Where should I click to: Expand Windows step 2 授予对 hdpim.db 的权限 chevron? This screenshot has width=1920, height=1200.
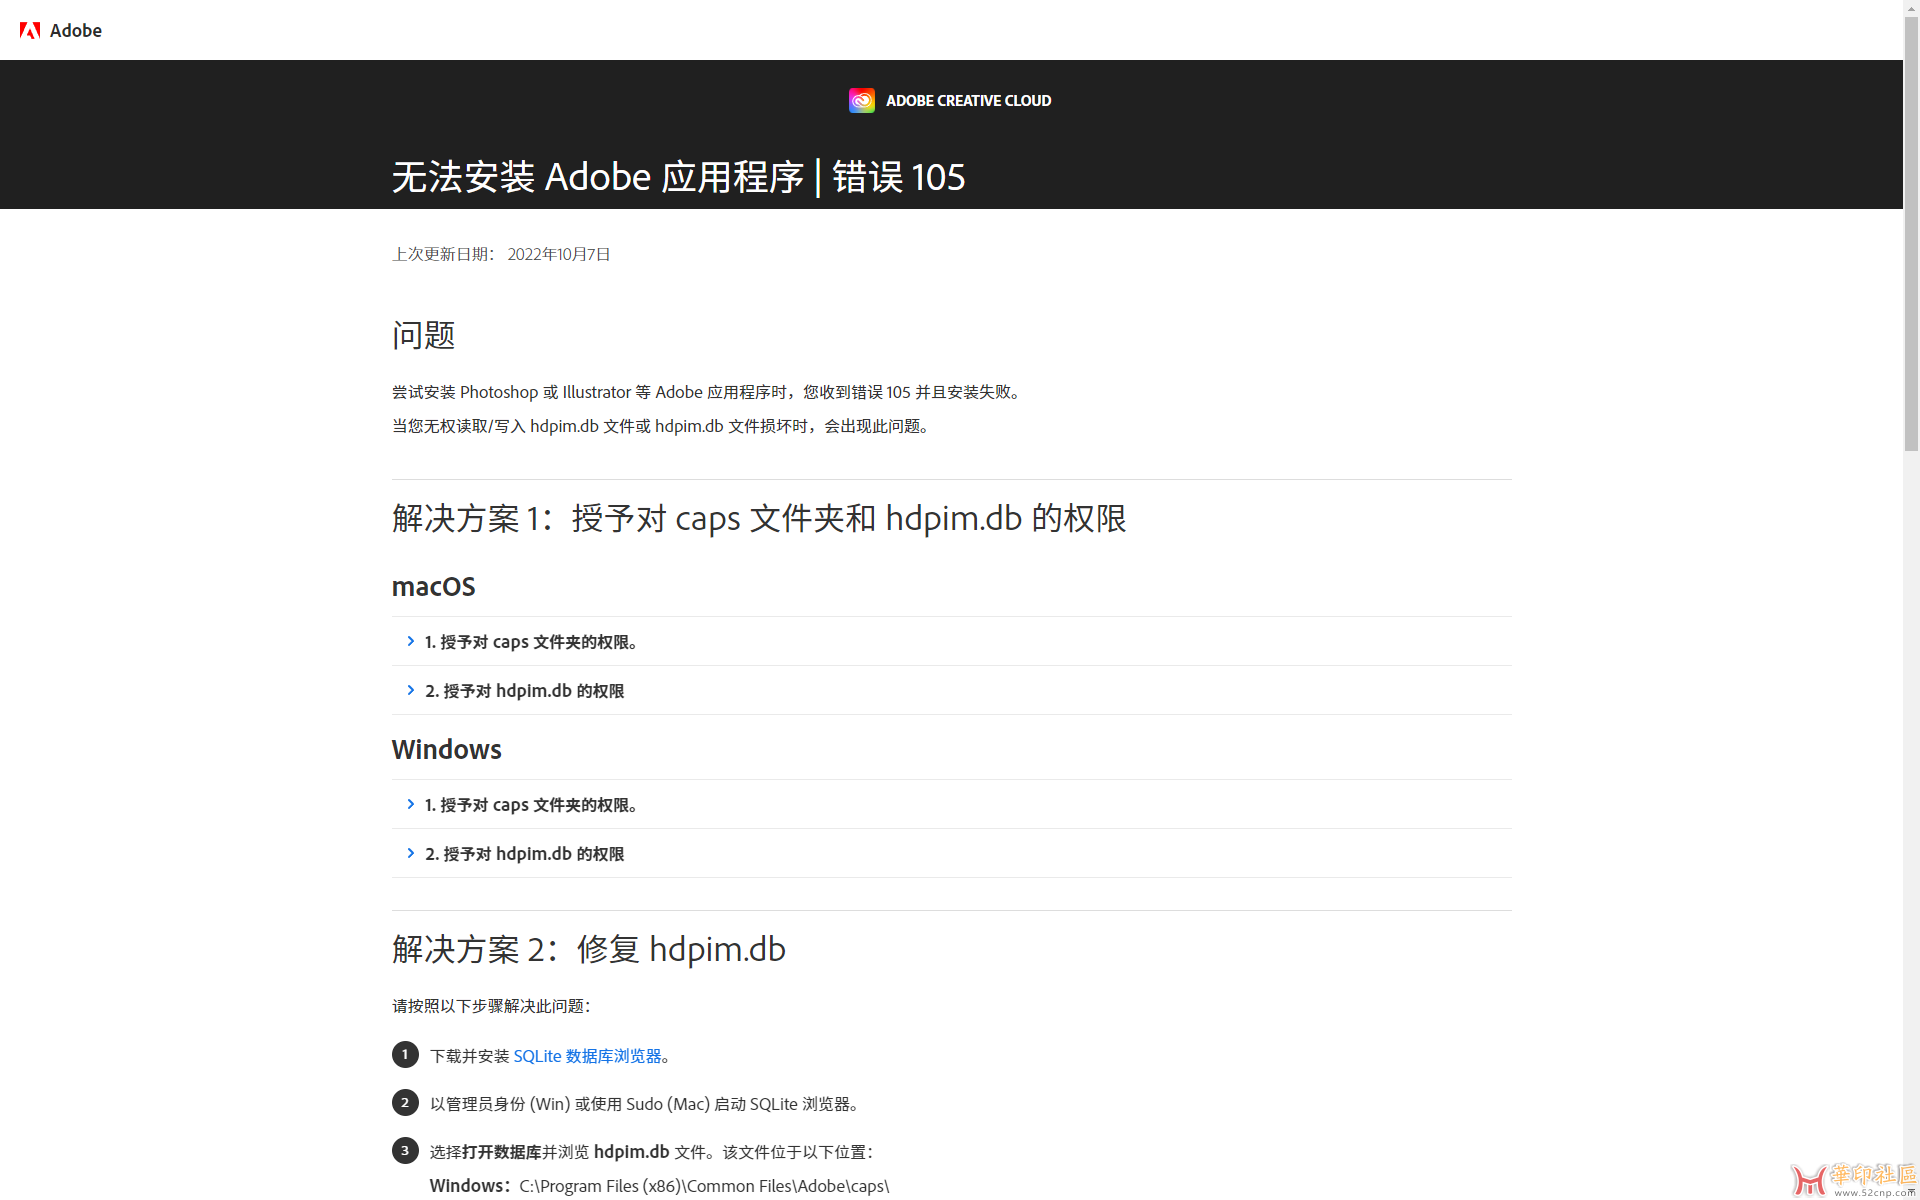pos(411,853)
